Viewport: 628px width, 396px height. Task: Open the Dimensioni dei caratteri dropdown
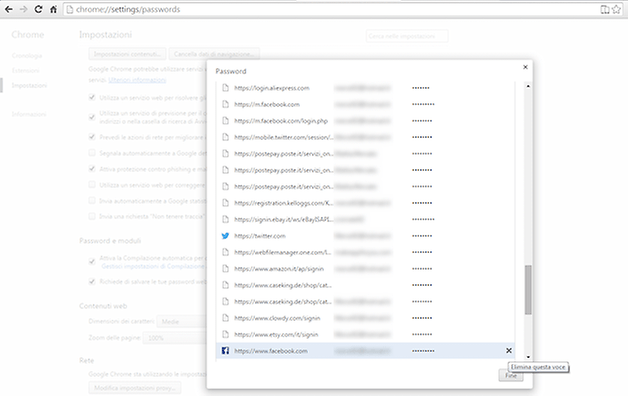coord(181,322)
